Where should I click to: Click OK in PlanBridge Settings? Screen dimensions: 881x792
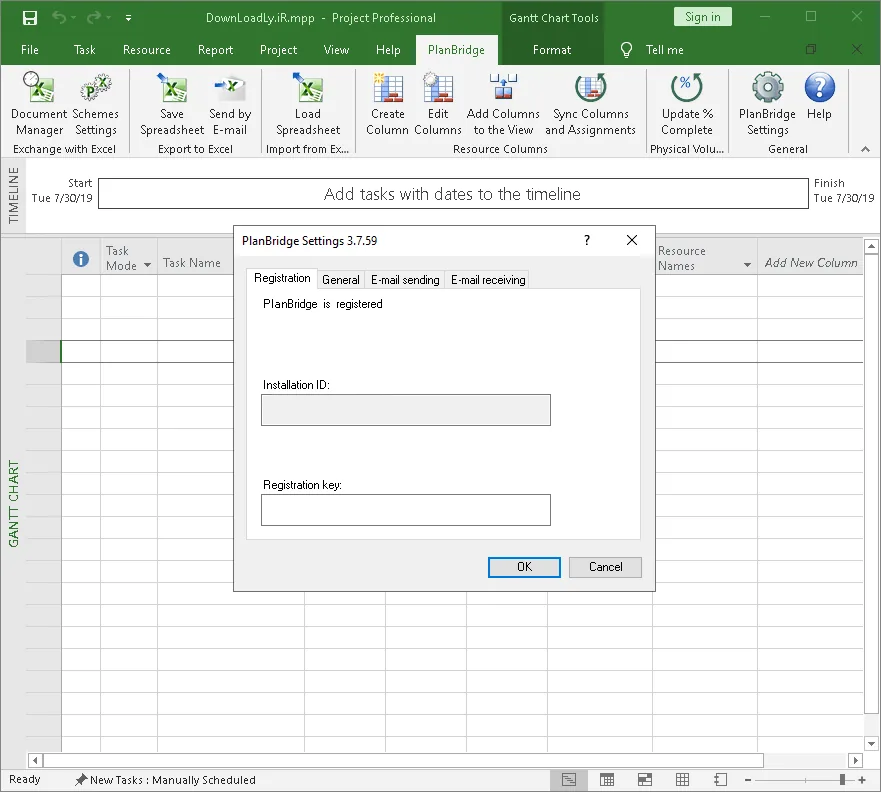coord(524,567)
